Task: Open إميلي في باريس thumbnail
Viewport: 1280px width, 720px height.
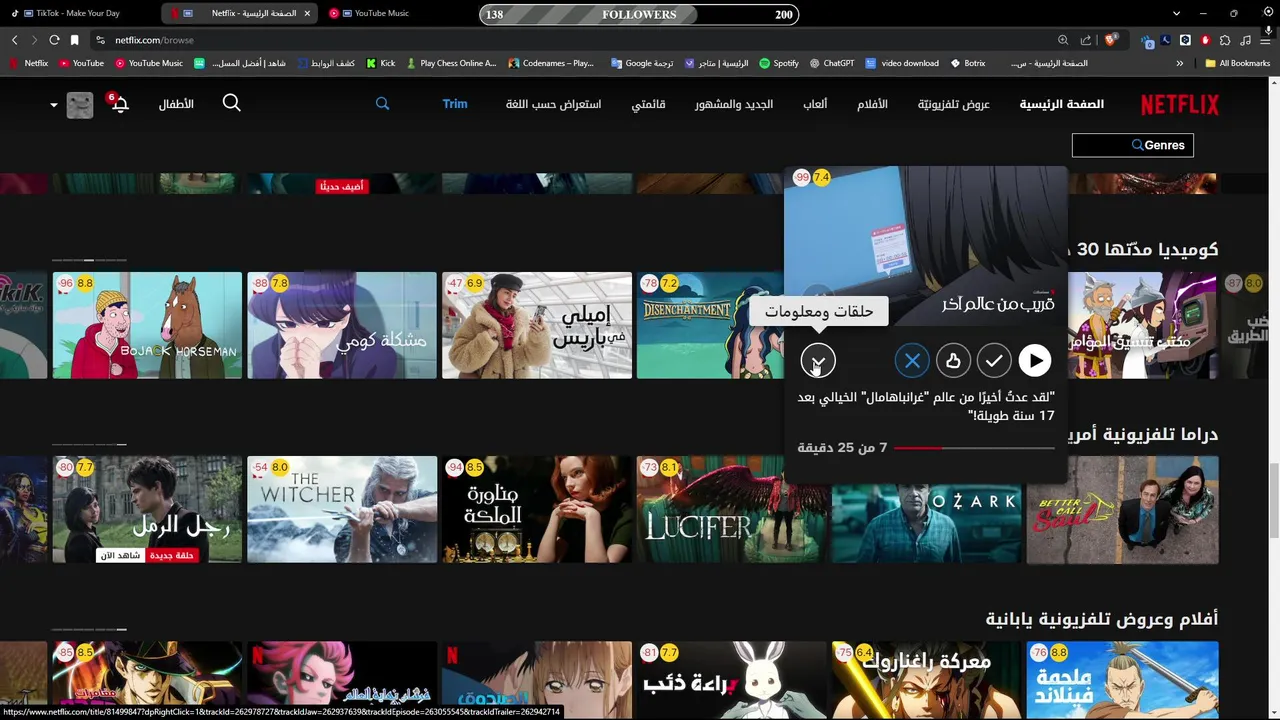Action: point(537,325)
